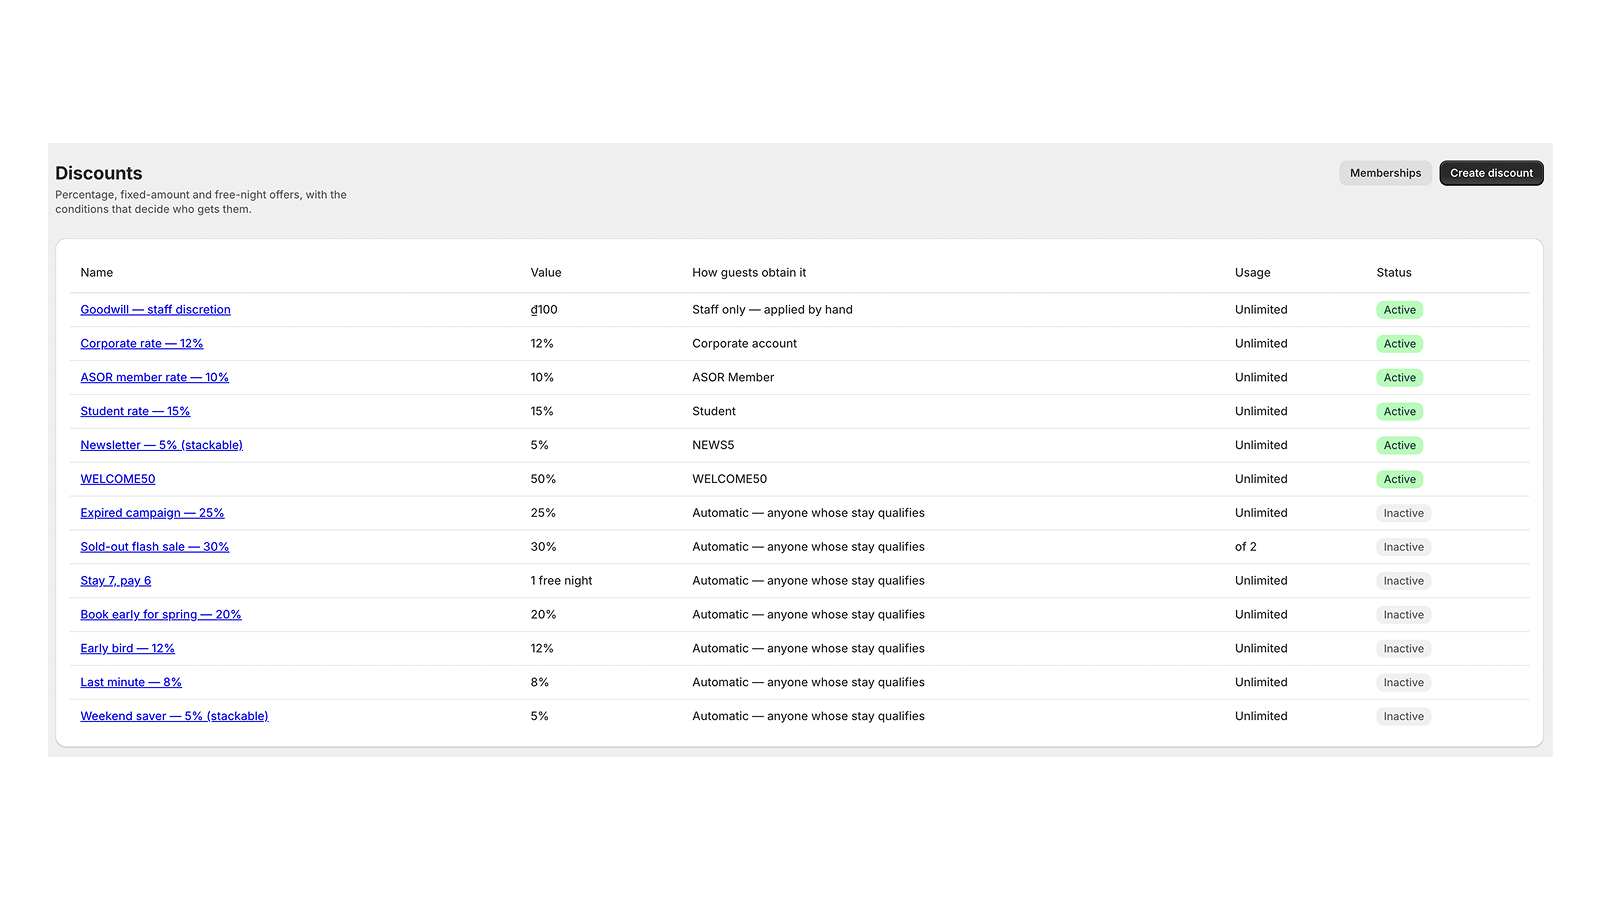
Task: Select the Early bird — 12% link
Action: pos(127,649)
